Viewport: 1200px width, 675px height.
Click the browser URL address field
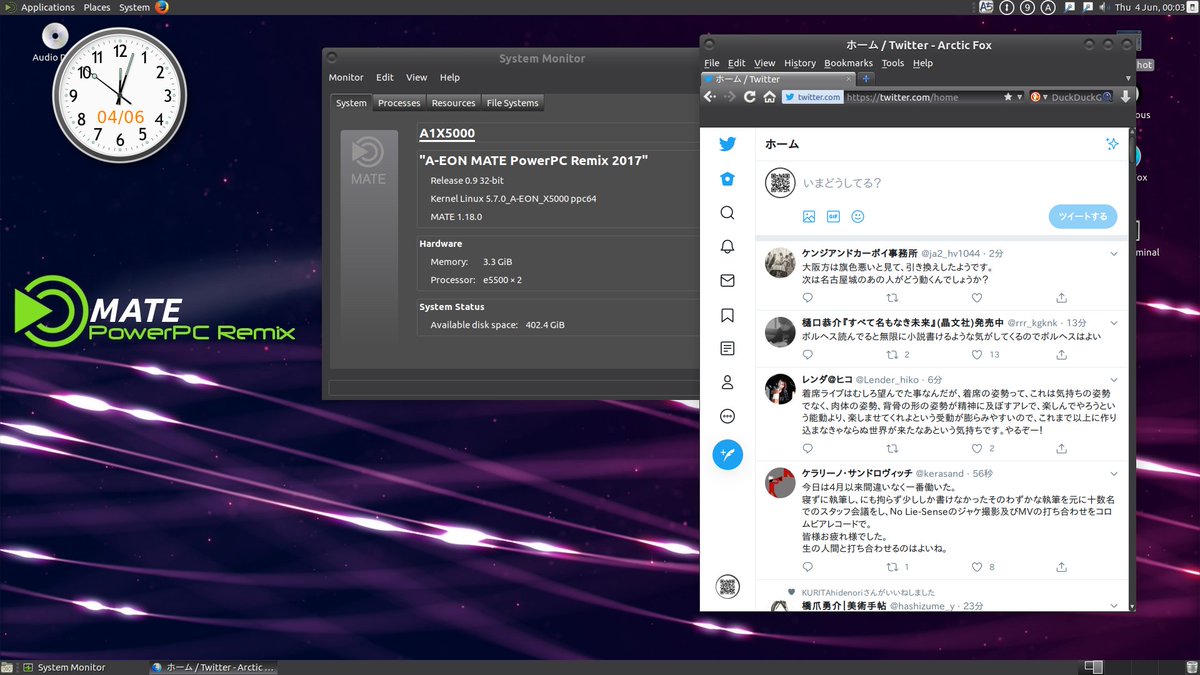coord(921,97)
